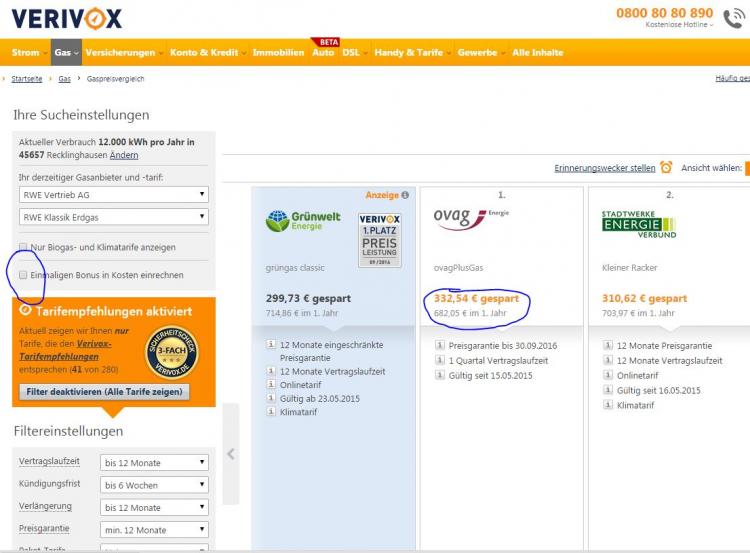This screenshot has height=553, width=750.
Task: Go to Startseite breadcrumb
Action: click(27, 78)
